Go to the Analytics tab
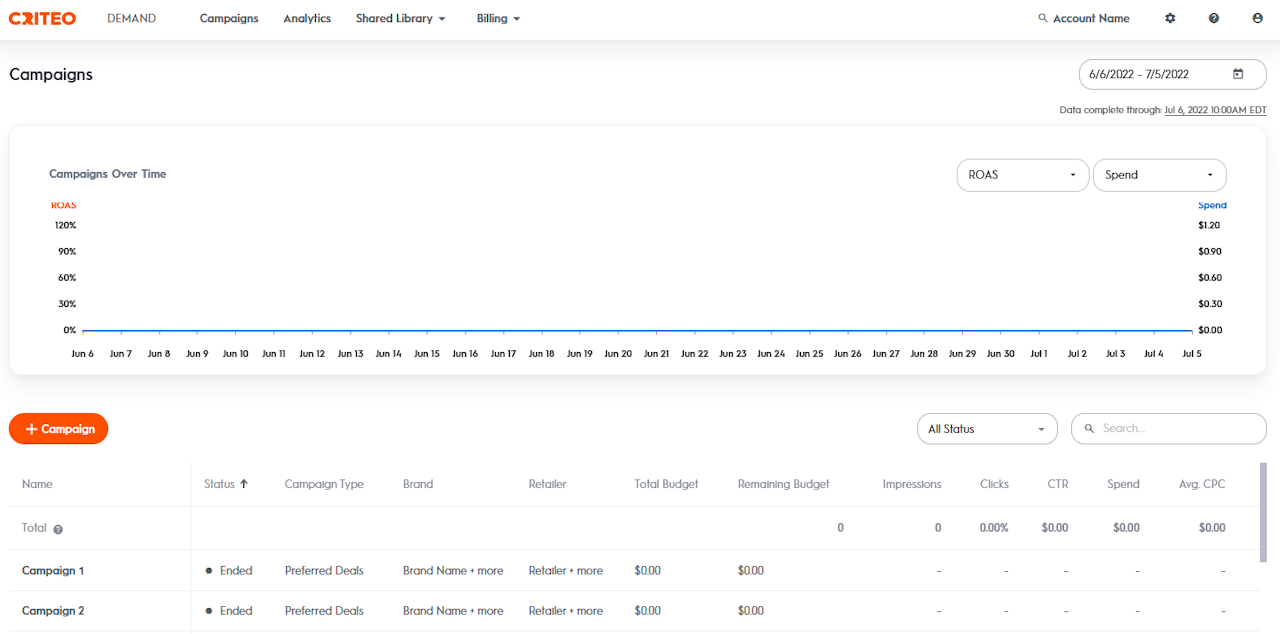1280x634 pixels. pyautogui.click(x=307, y=18)
